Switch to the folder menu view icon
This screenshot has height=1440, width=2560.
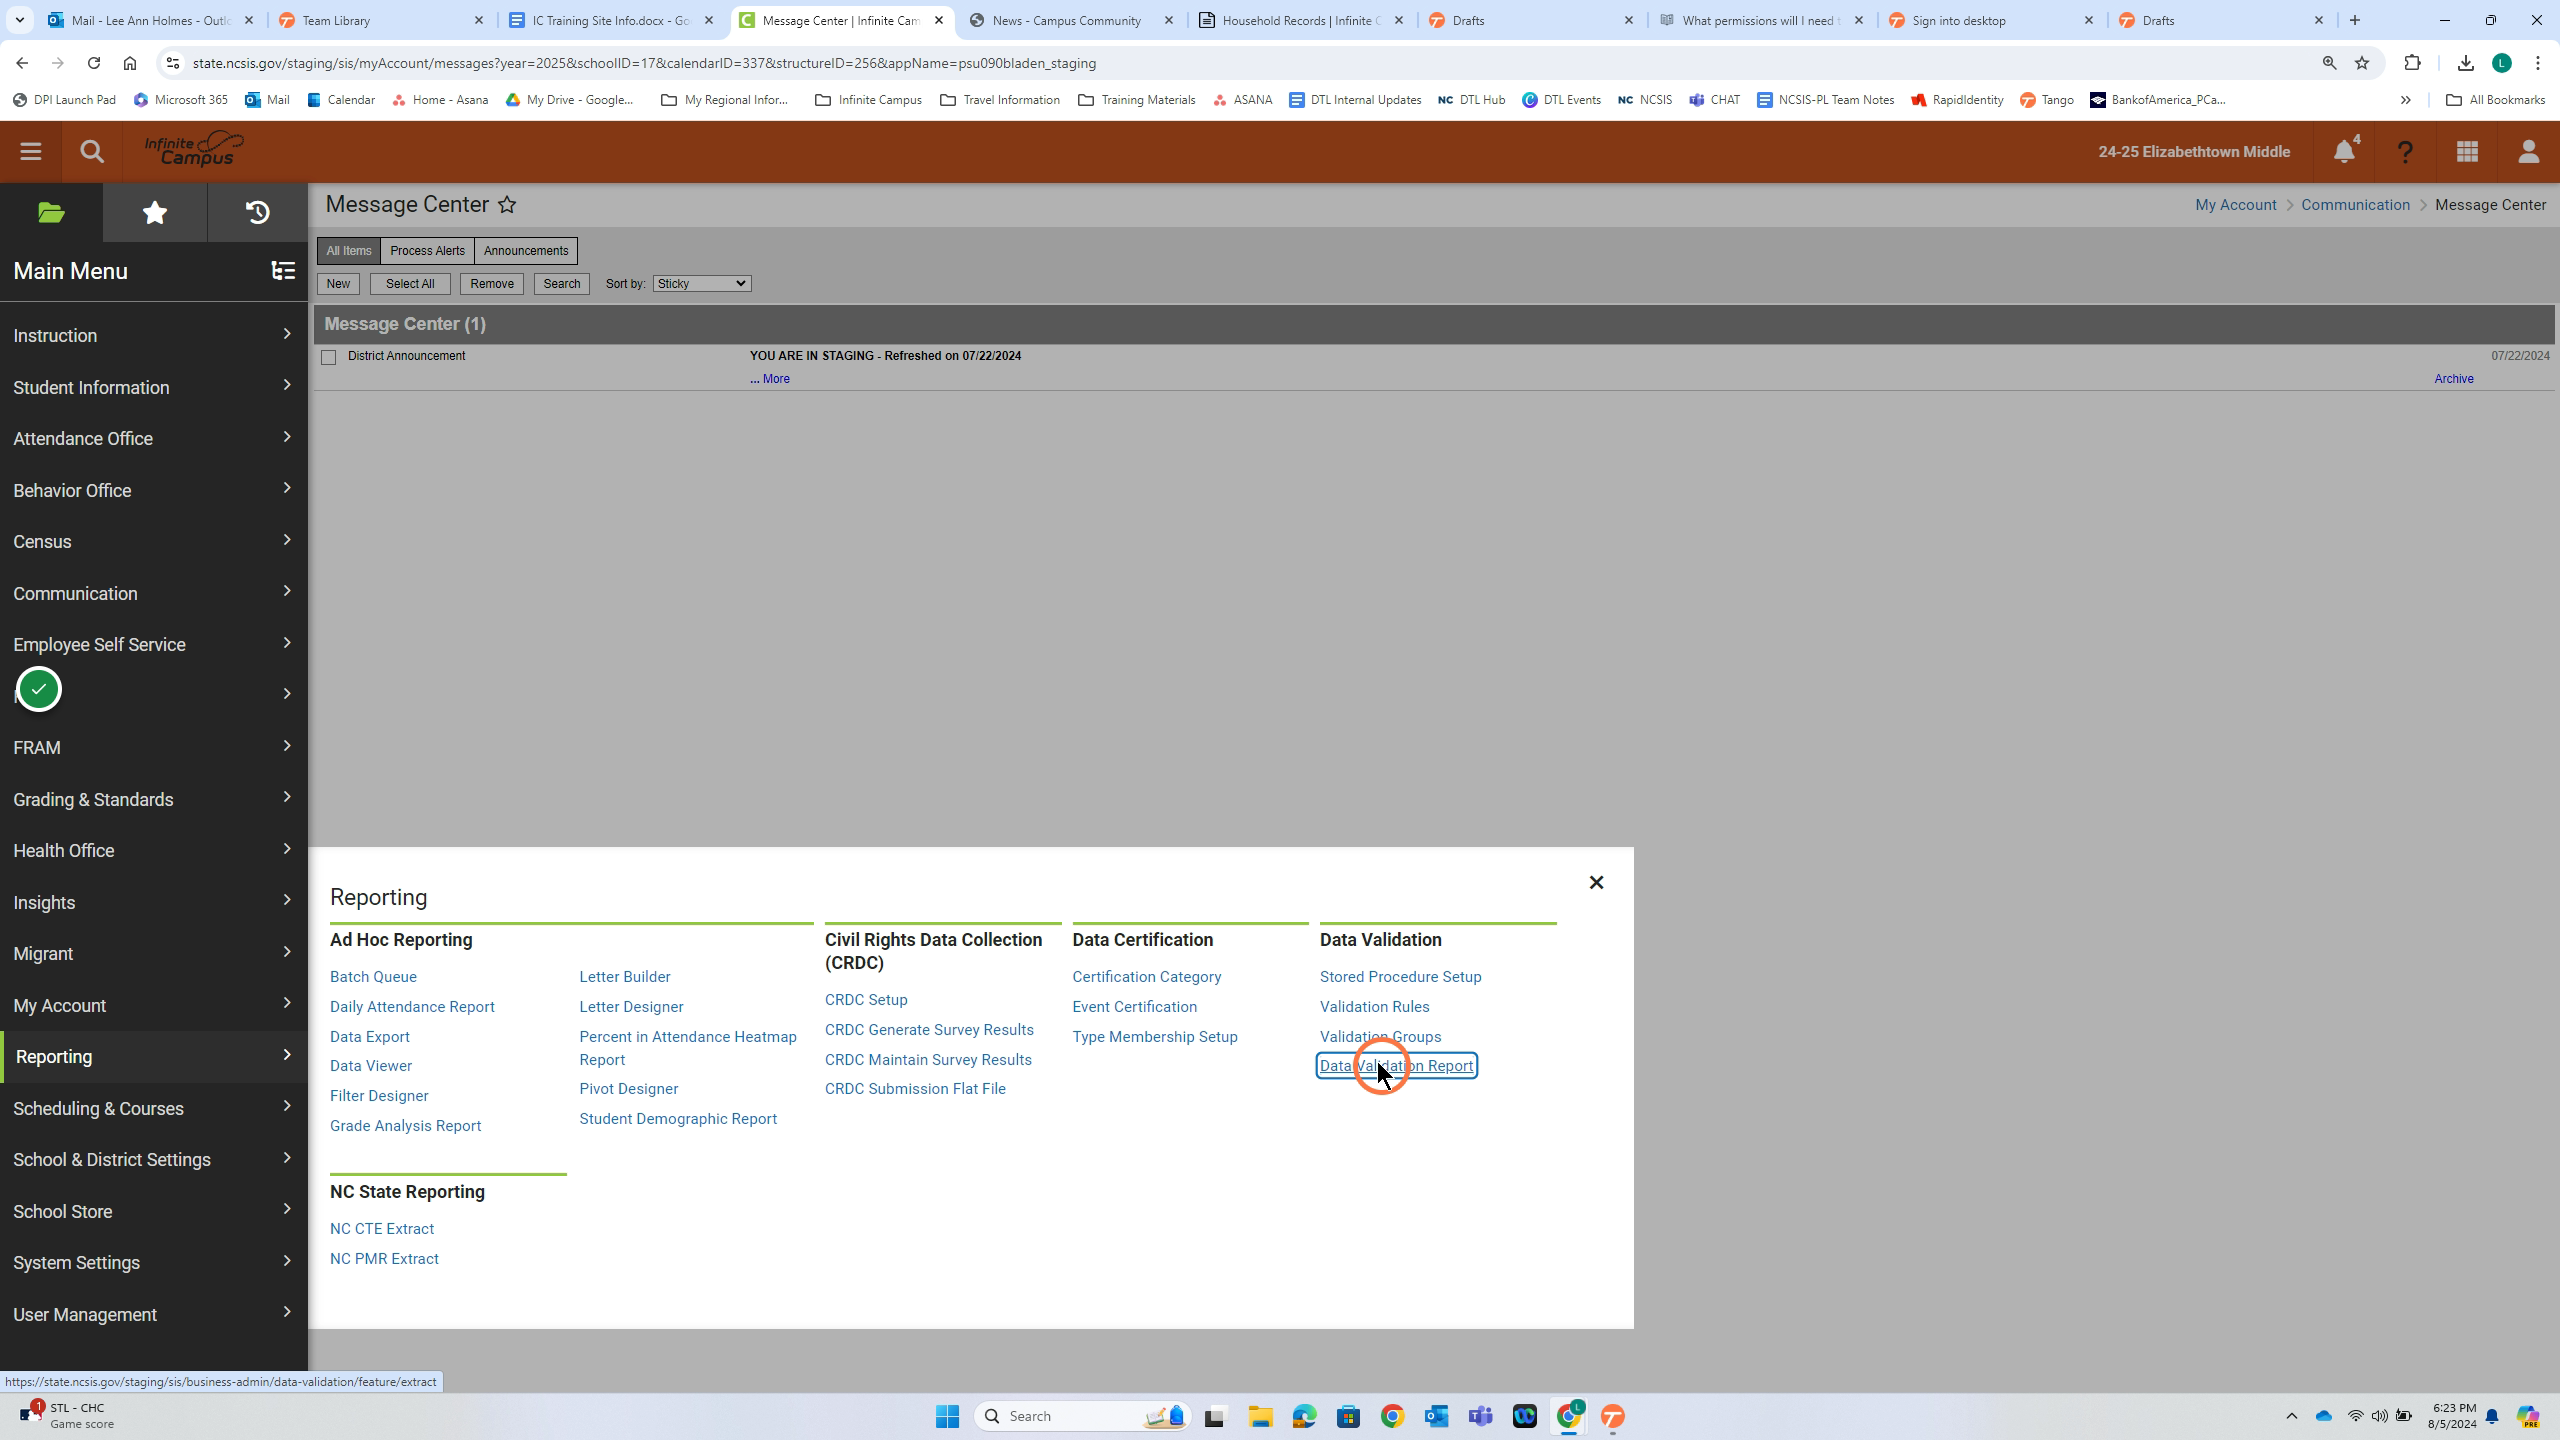51,213
